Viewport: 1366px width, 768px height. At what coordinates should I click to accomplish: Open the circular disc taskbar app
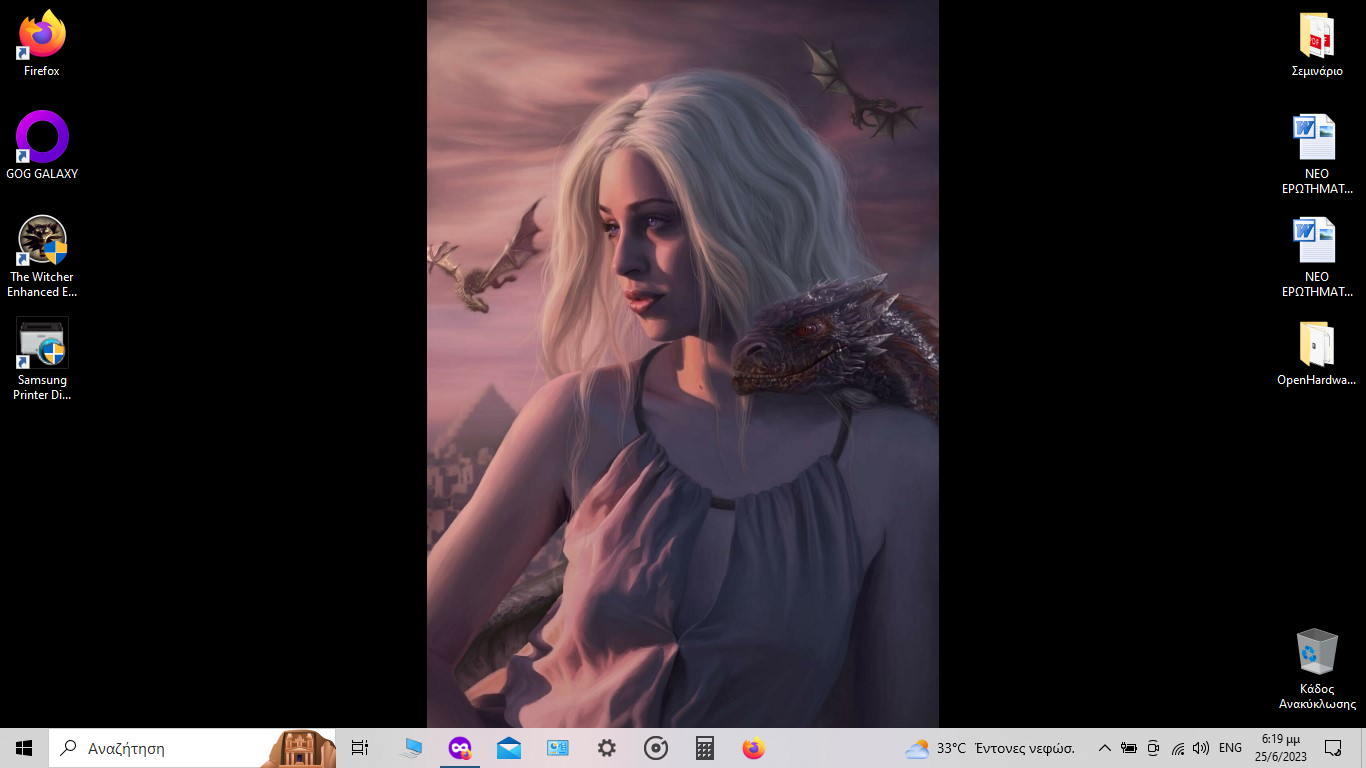point(656,748)
